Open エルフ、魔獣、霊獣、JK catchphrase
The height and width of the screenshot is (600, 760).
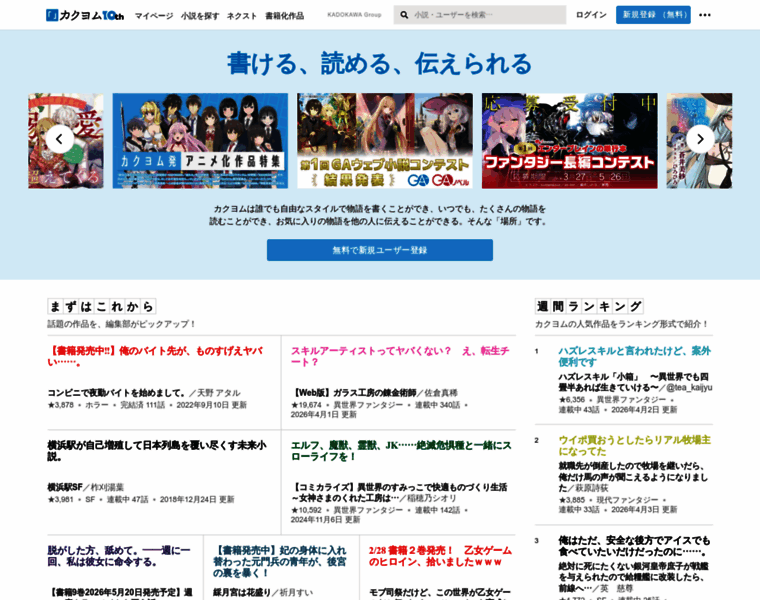pyautogui.click(x=401, y=451)
